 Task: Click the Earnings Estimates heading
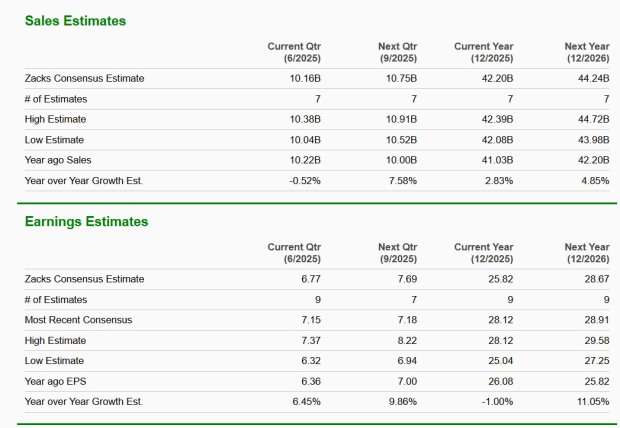pos(86,221)
